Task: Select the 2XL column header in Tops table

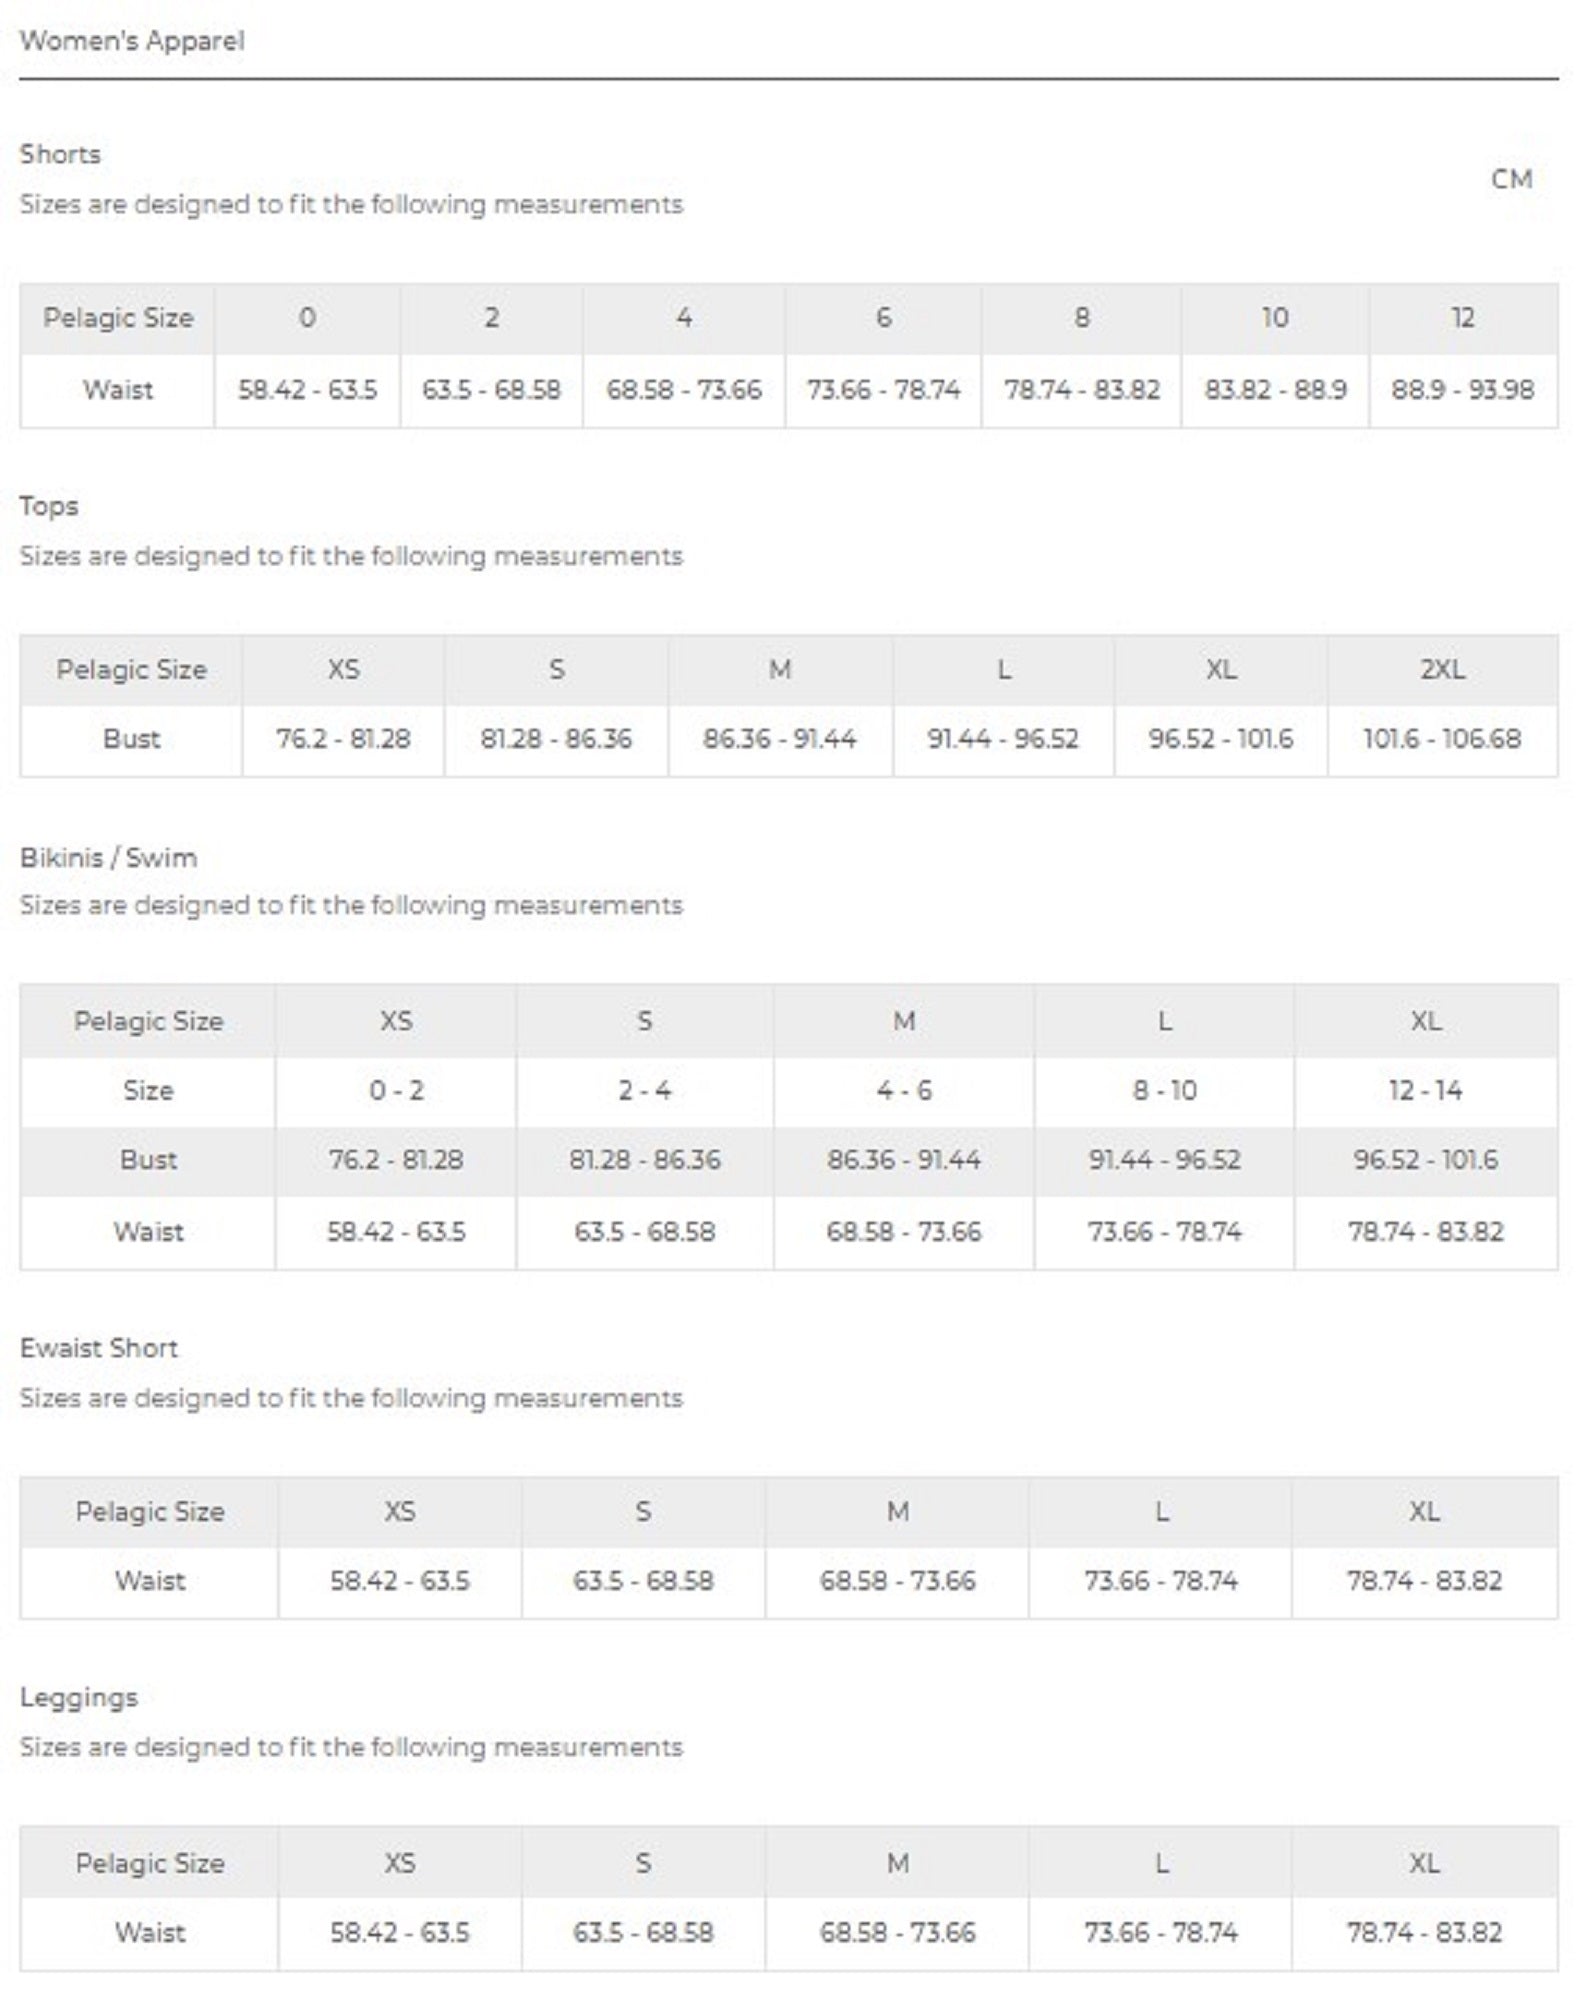Action: click(x=1442, y=670)
